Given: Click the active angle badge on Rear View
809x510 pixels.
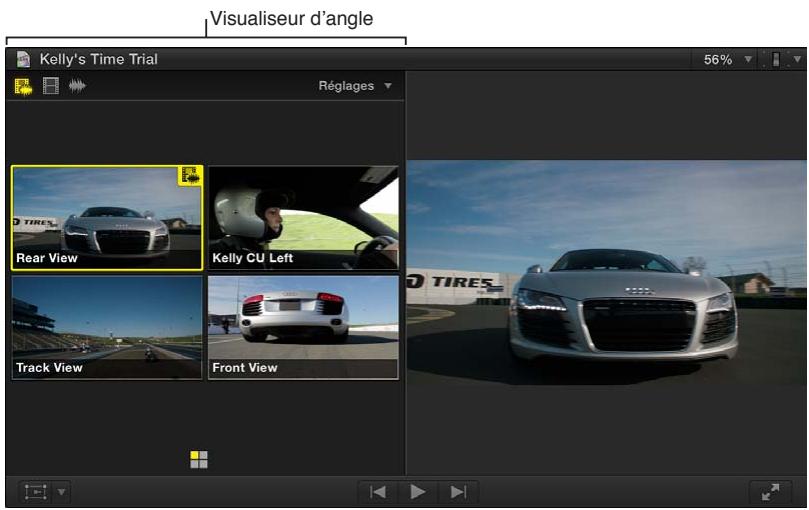Looking at the screenshot, I should [190, 176].
